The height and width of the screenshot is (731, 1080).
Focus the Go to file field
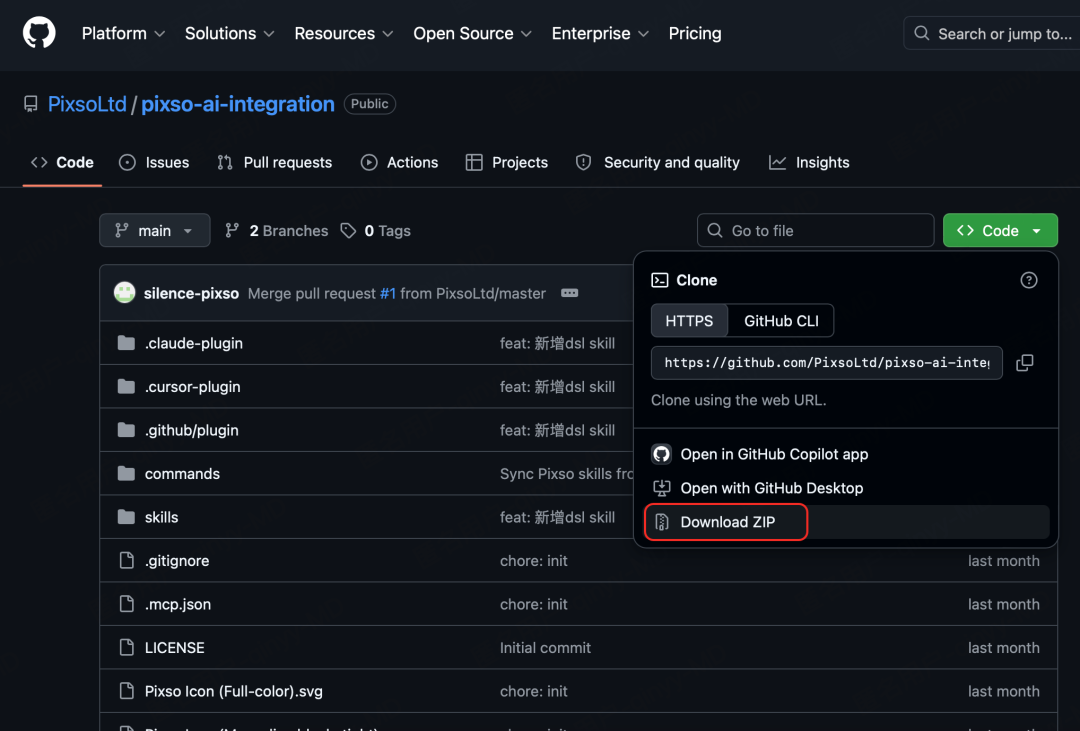click(816, 230)
